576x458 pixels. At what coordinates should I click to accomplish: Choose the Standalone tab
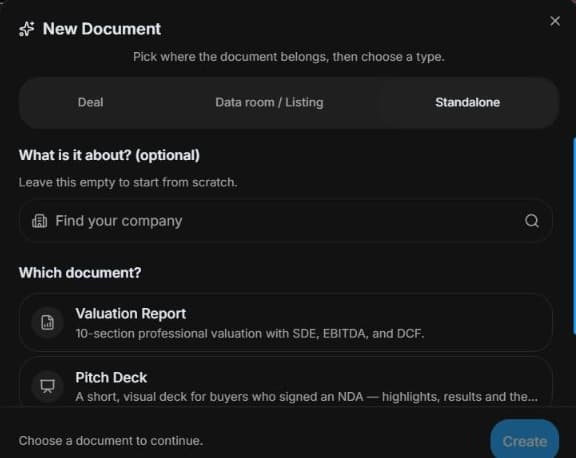pos(467,102)
